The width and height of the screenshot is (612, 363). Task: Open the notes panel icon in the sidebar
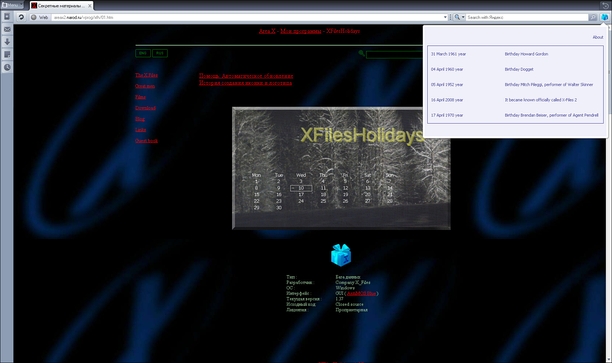pos(7,55)
